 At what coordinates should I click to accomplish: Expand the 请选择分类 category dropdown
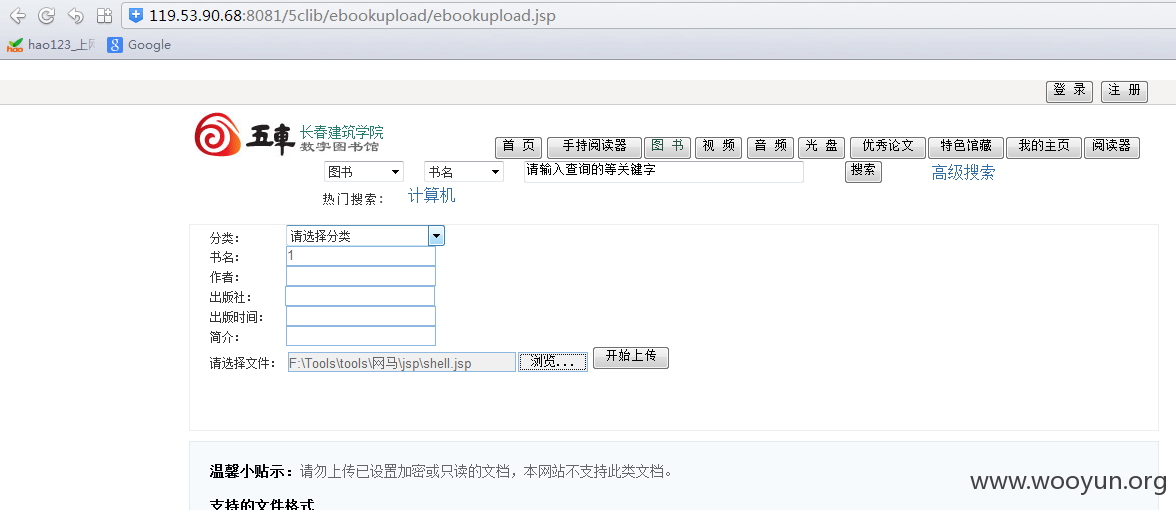click(365, 236)
